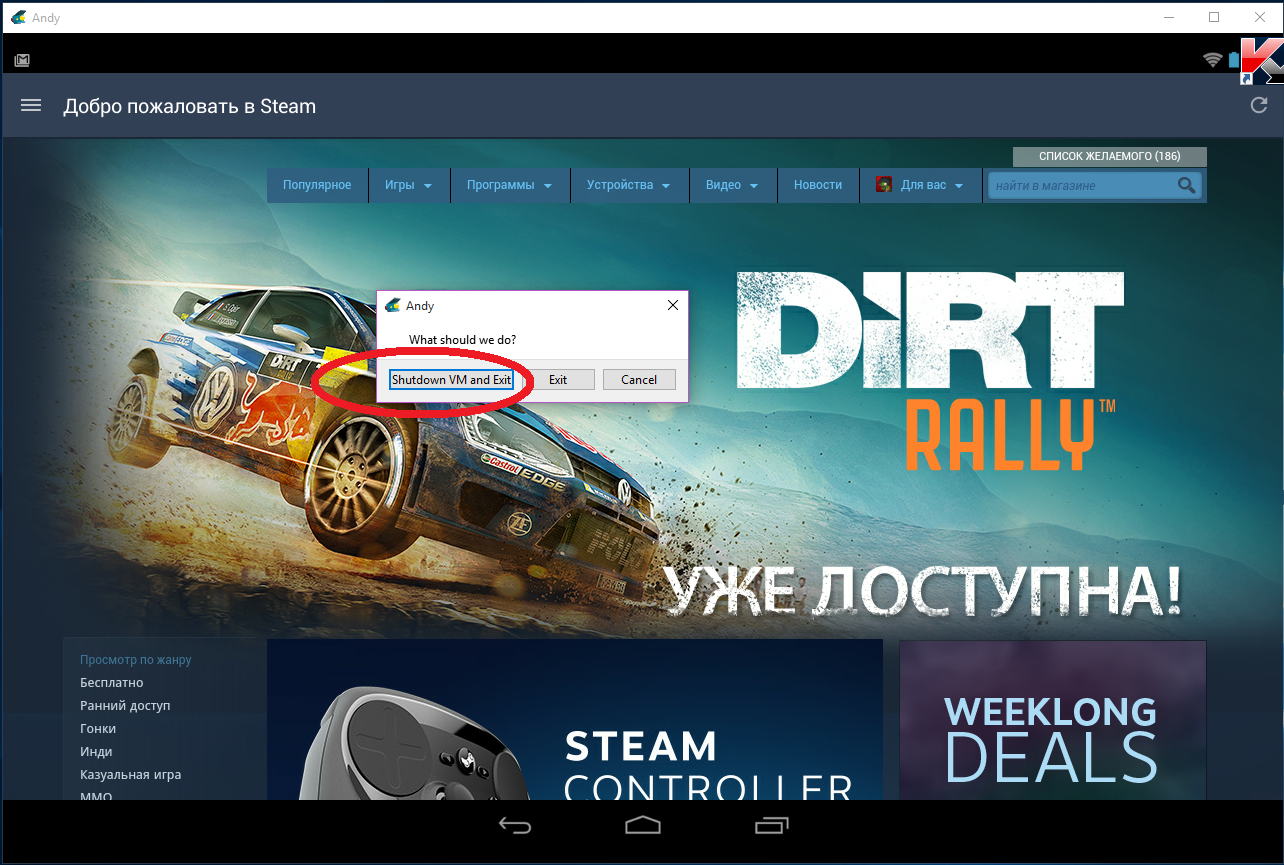1284x865 pixels.
Task: Click the Kaspersky shortcut icon
Action: pos(1260,61)
